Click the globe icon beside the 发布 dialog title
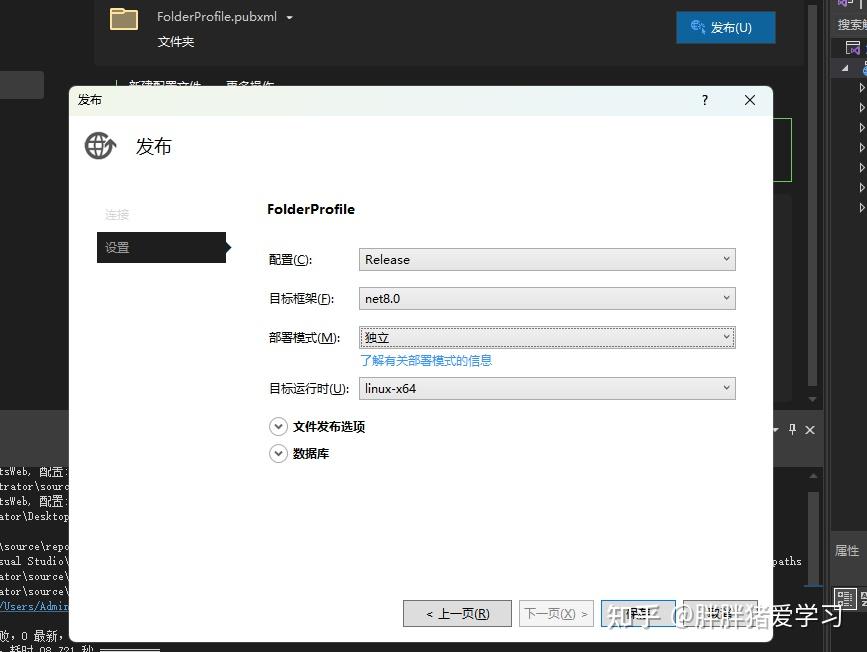Image resolution: width=867 pixels, height=652 pixels. tap(99, 145)
